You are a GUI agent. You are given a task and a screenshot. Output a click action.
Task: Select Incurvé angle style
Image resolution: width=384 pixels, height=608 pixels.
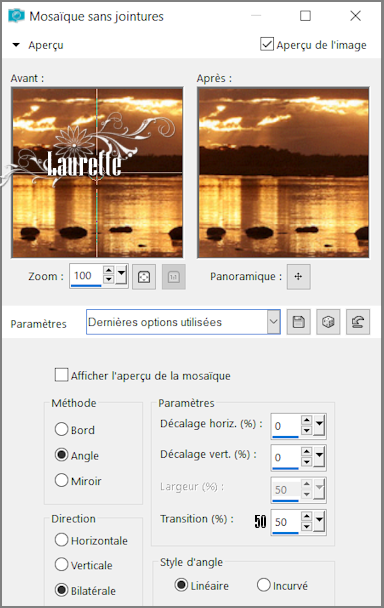[263, 585]
